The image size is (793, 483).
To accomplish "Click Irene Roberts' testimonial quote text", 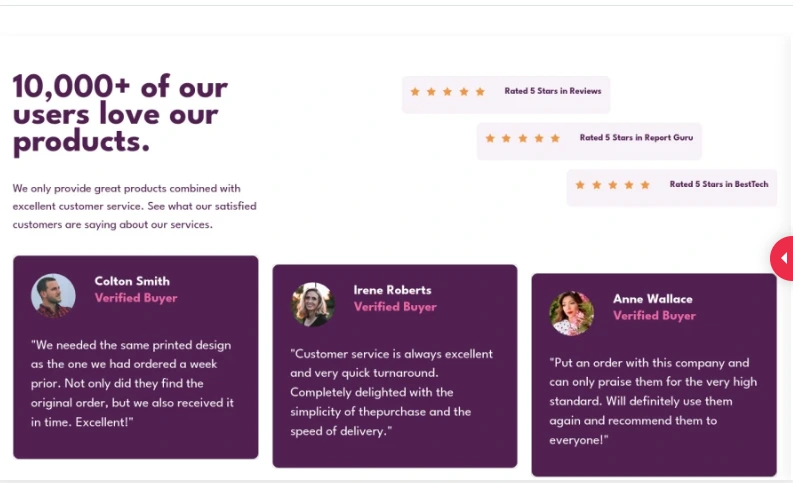I will [391, 392].
